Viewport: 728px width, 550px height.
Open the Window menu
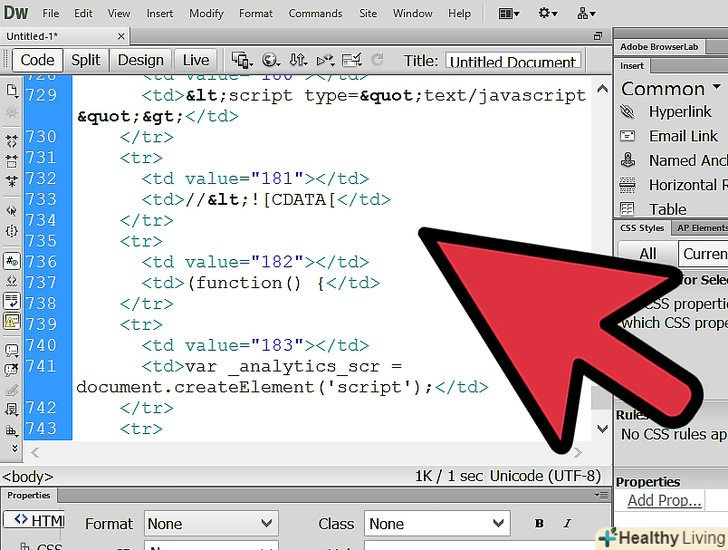(x=412, y=13)
